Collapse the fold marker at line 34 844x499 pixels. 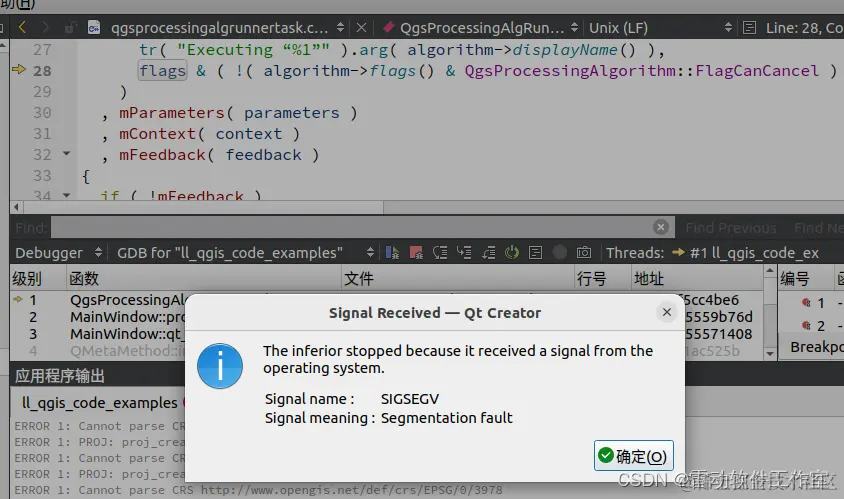point(67,195)
